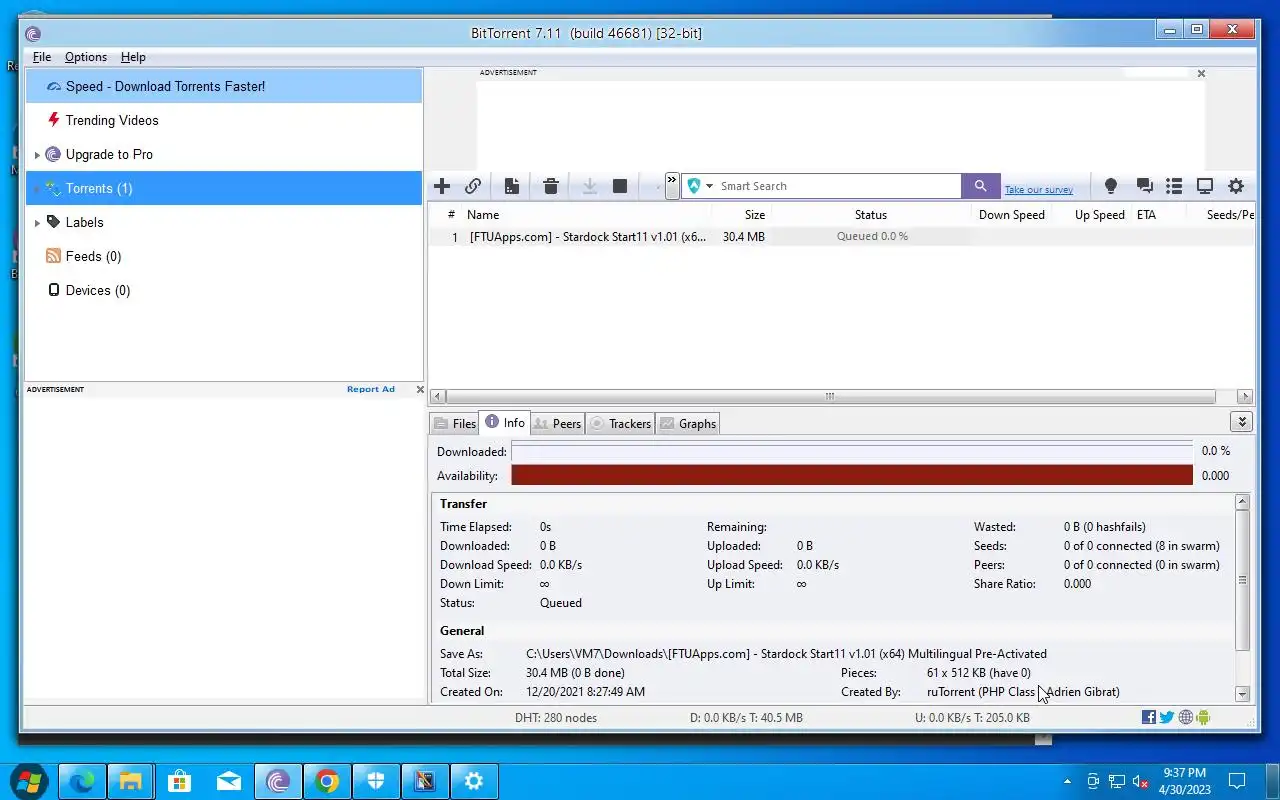This screenshot has height=800, width=1280.
Task: Sort torrents by Size column header
Action: (742, 214)
